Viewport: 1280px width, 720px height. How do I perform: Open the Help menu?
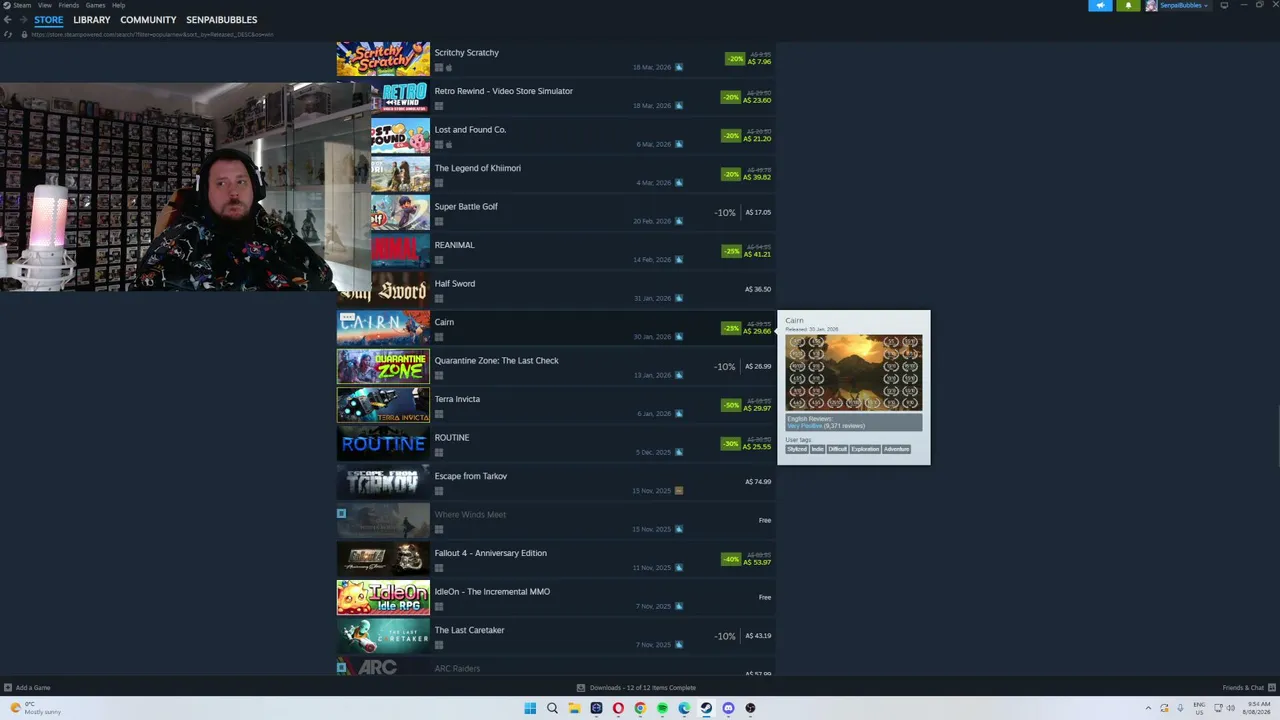coord(119,5)
